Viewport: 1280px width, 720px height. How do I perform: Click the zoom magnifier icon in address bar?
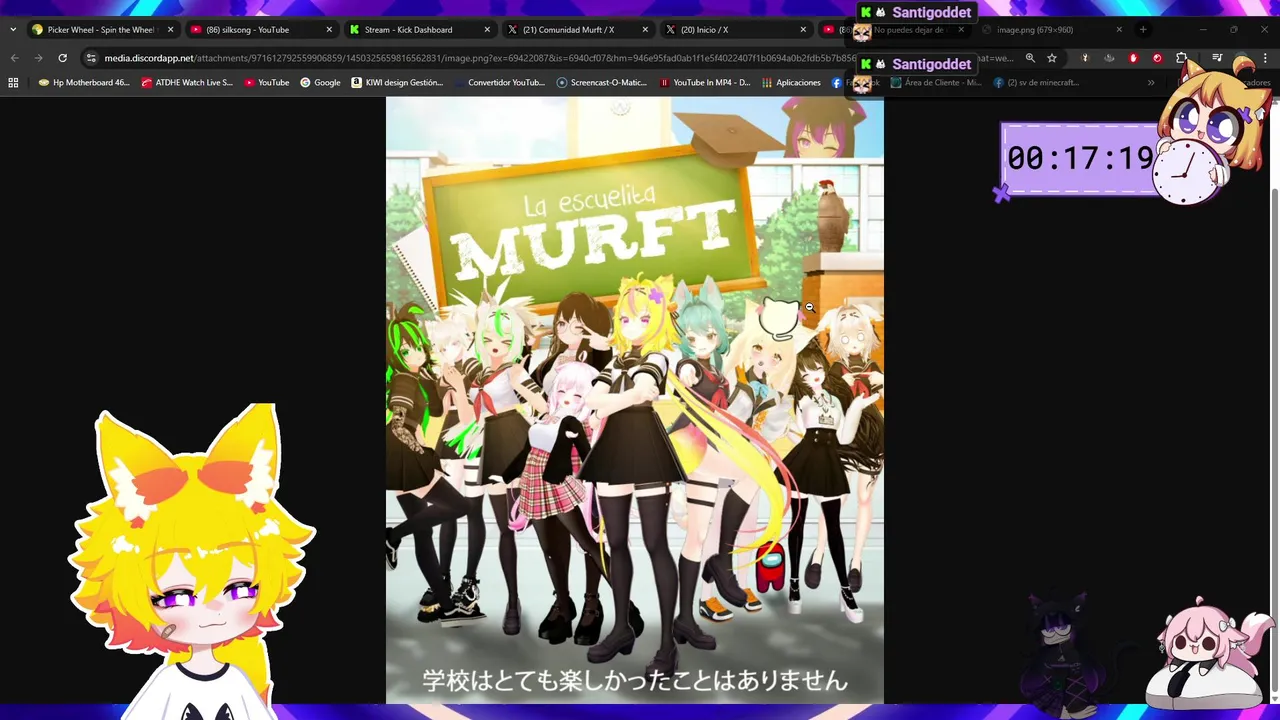1030,58
